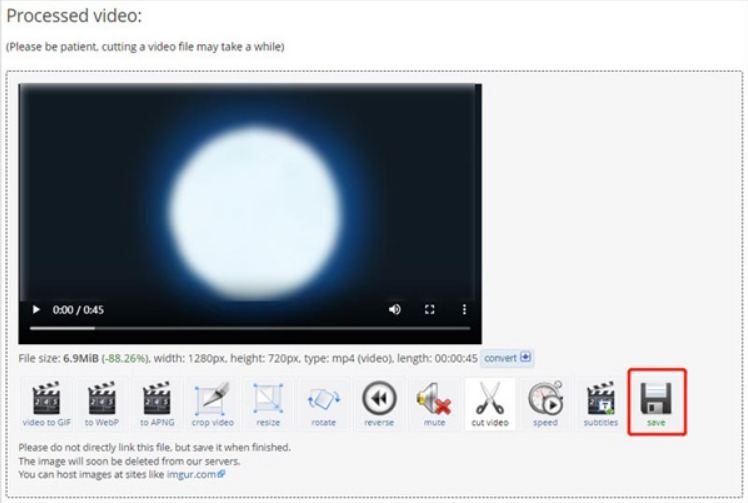Save the processed video
The width and height of the screenshot is (748, 503).
click(656, 404)
